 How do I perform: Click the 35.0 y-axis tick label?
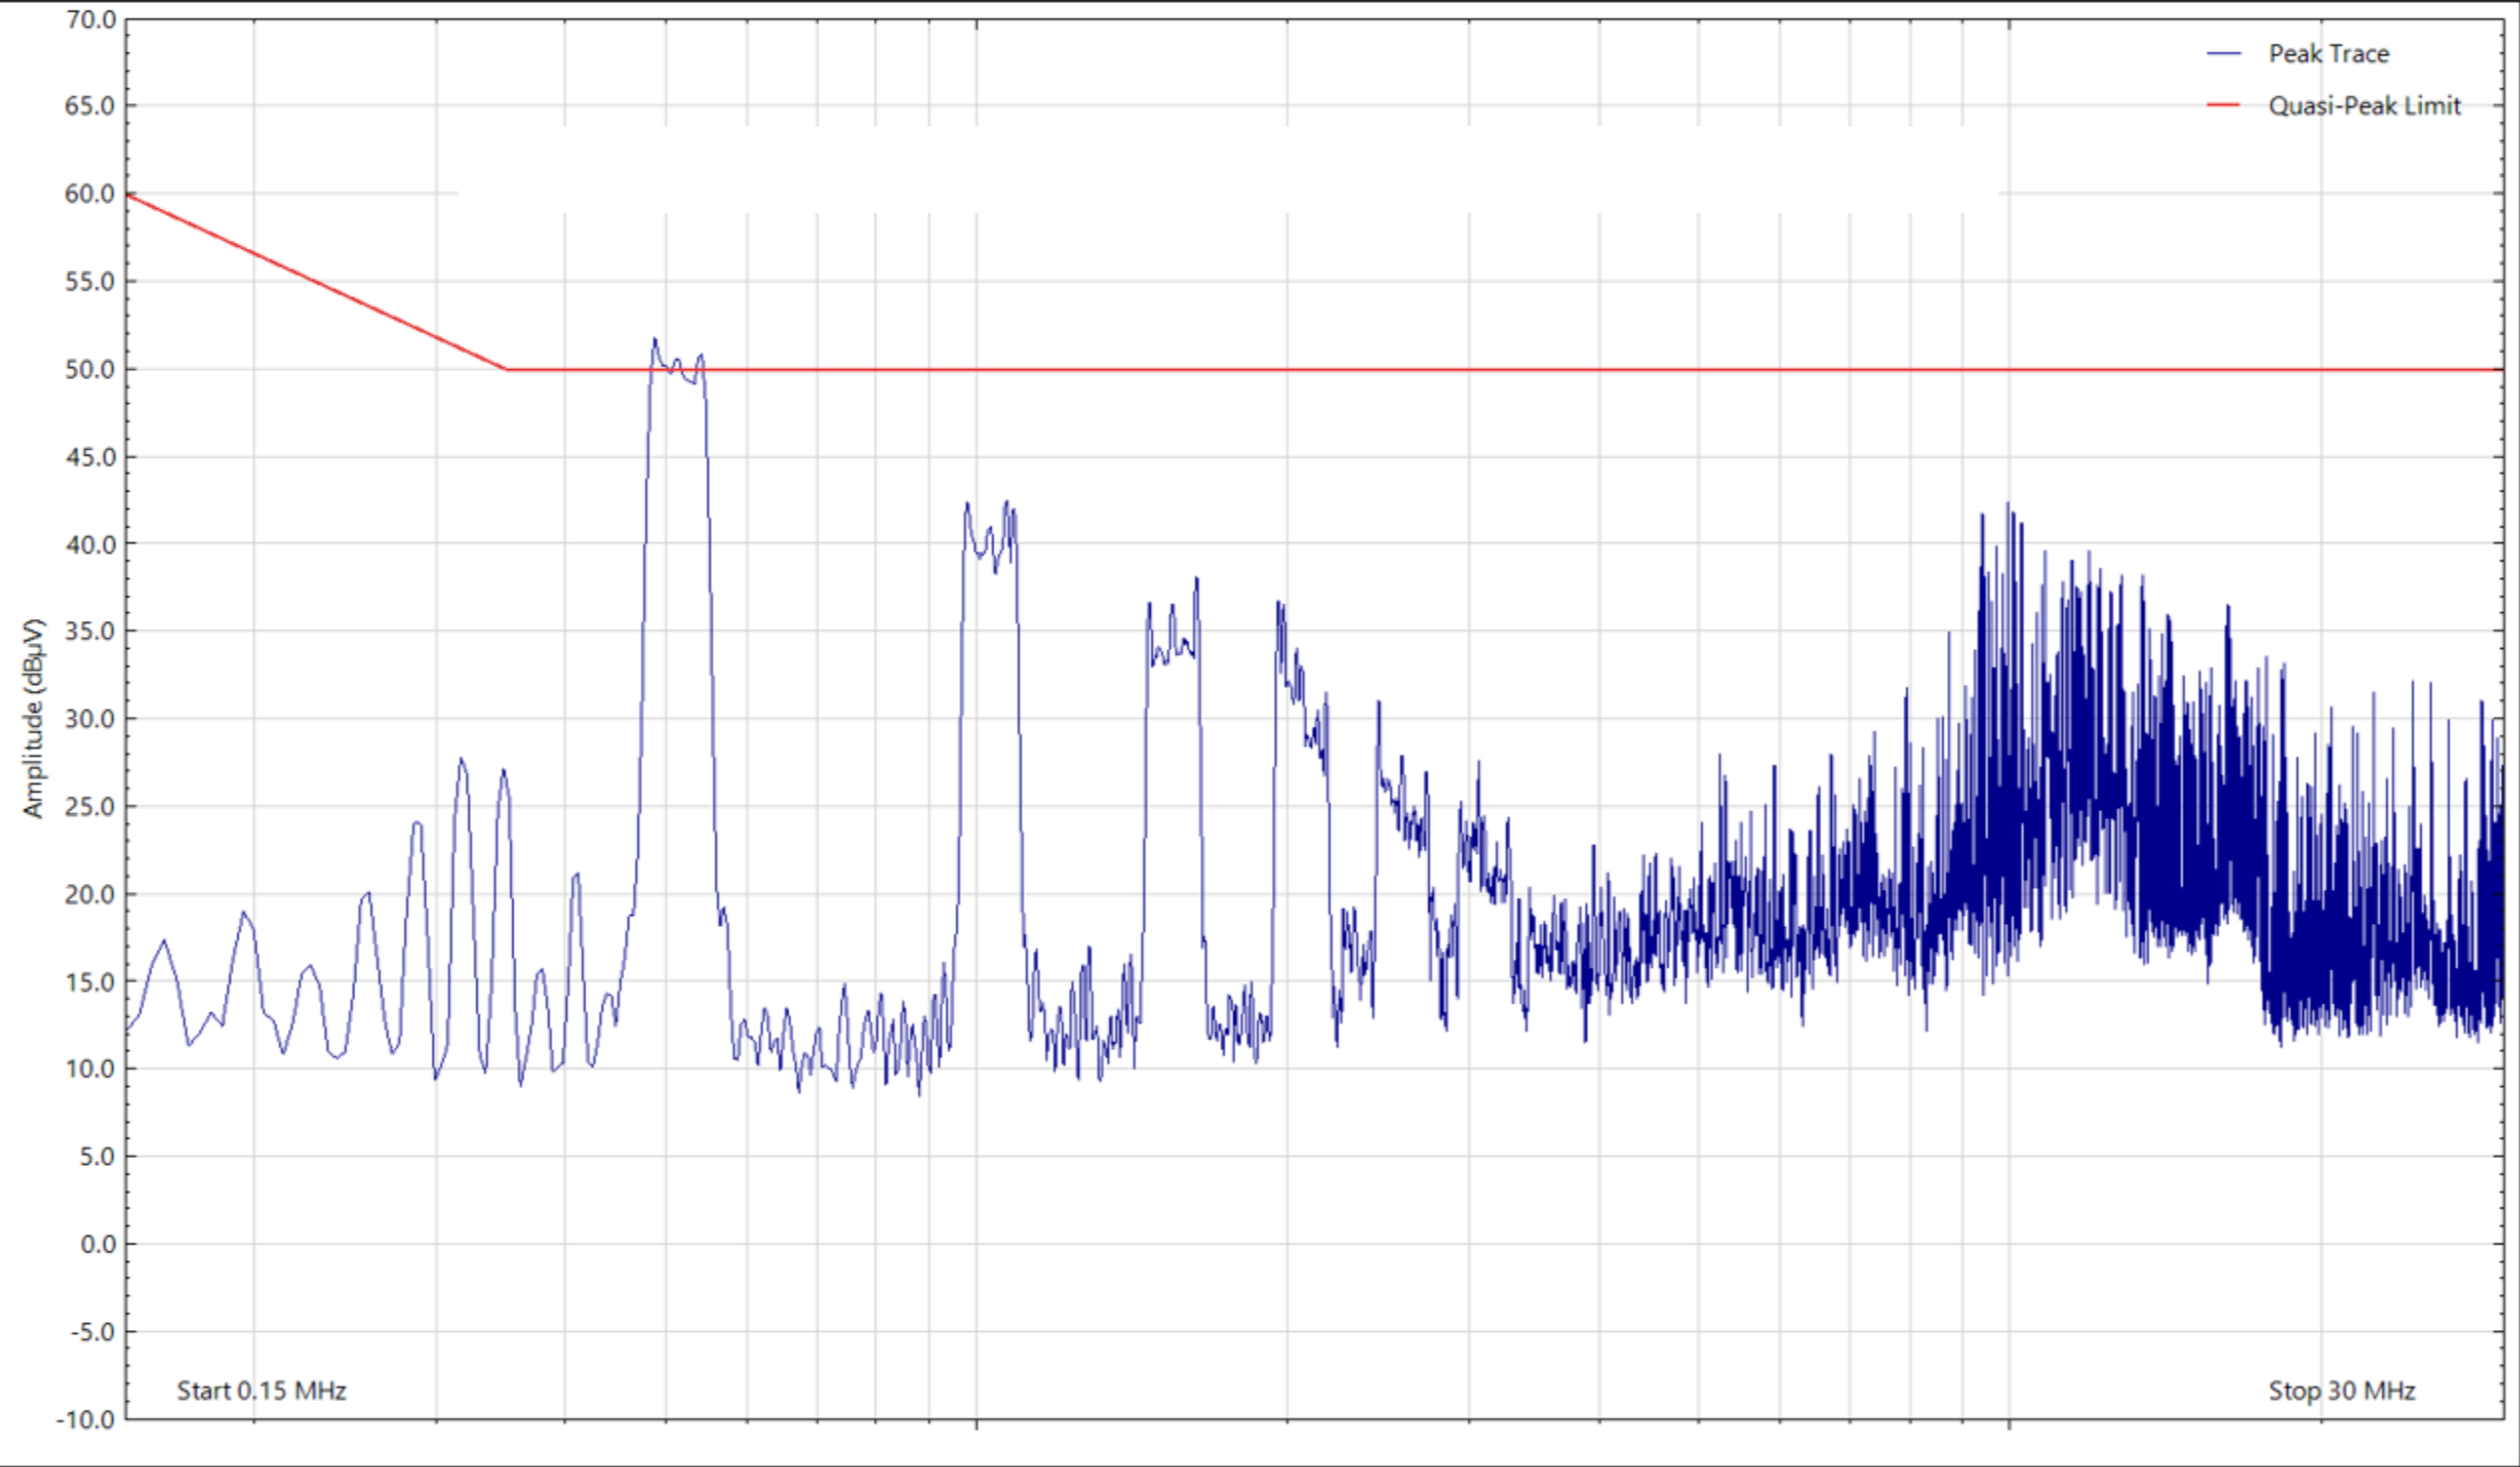click(91, 631)
